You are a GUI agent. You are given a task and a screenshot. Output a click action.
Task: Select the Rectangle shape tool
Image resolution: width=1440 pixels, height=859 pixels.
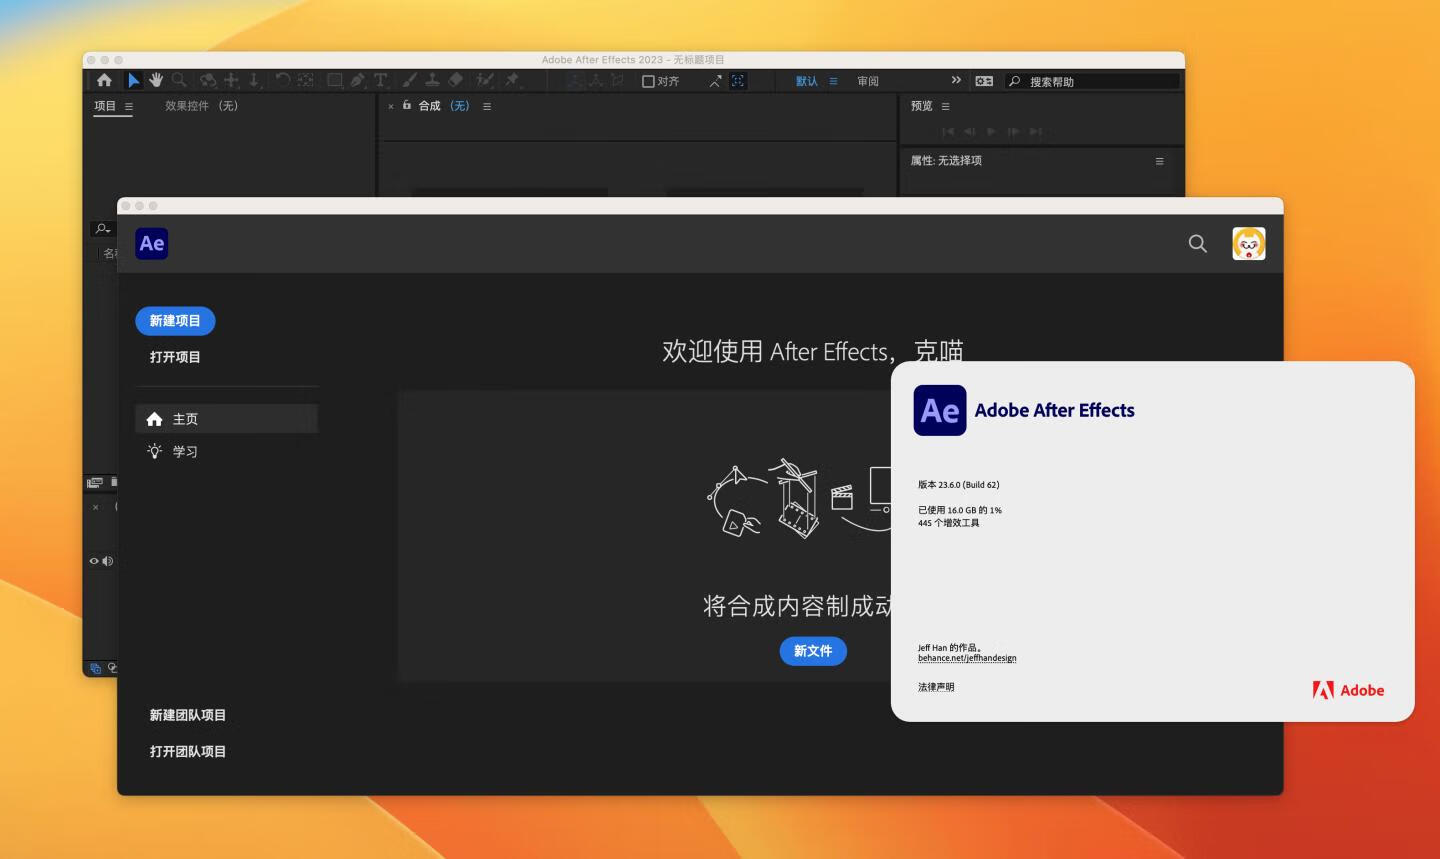tap(335, 80)
